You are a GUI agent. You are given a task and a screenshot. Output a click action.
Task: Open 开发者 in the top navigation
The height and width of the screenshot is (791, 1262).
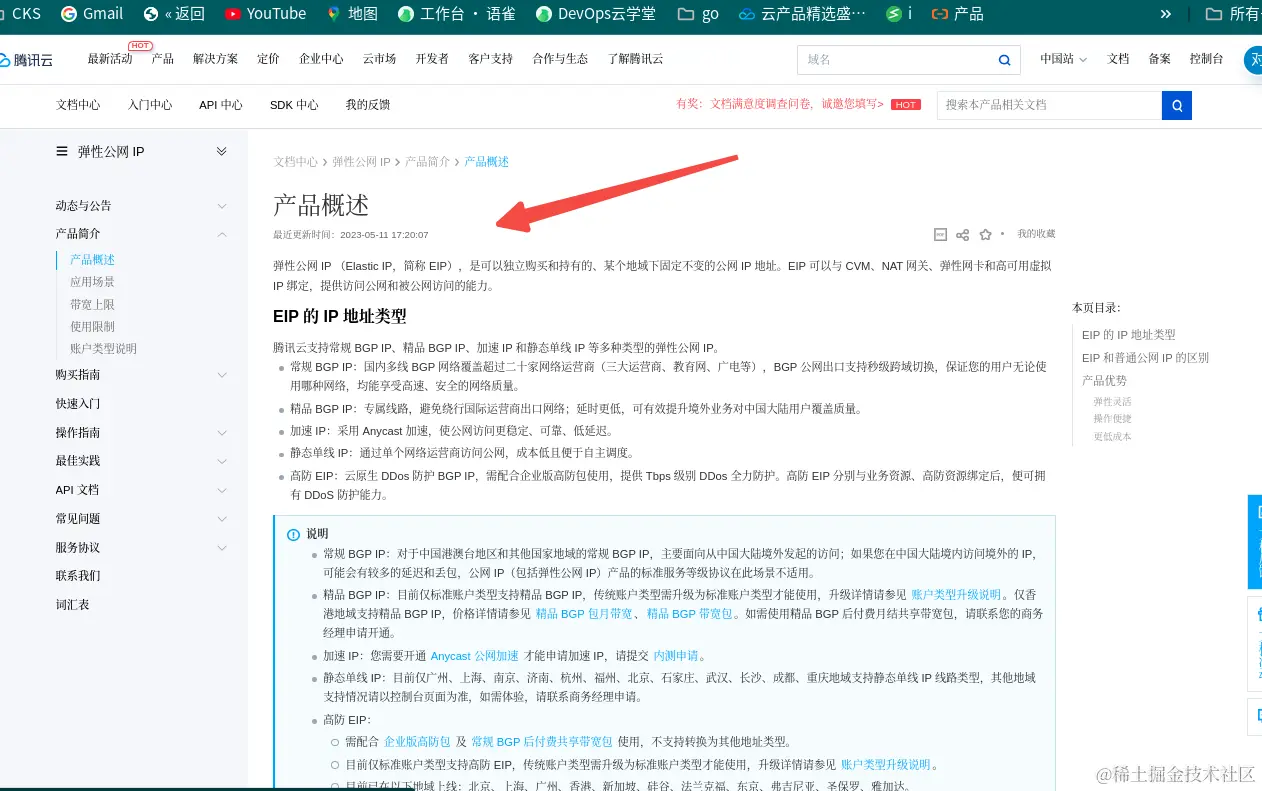pyautogui.click(x=432, y=59)
